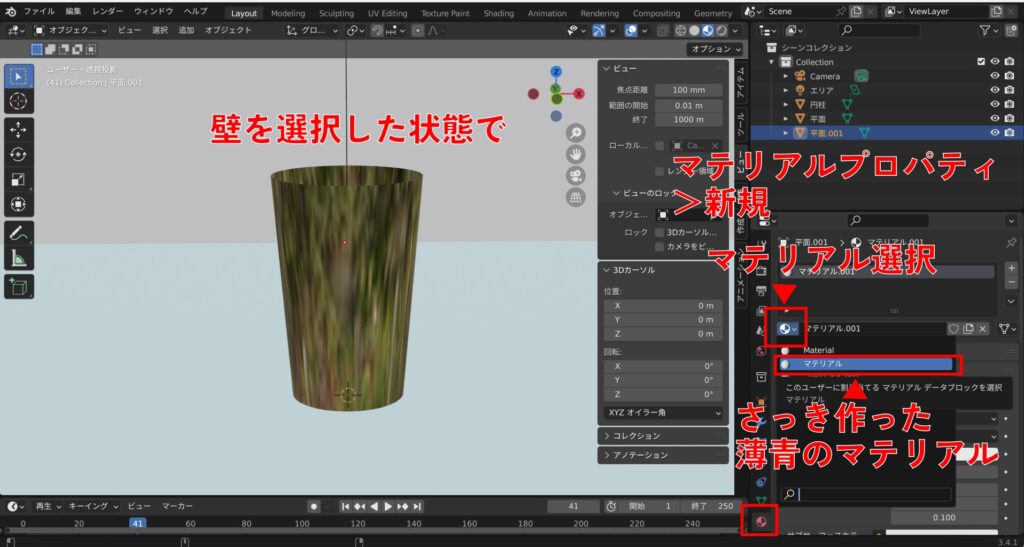Open the Material Properties tab icon
The image size is (1024, 547).
click(762, 521)
